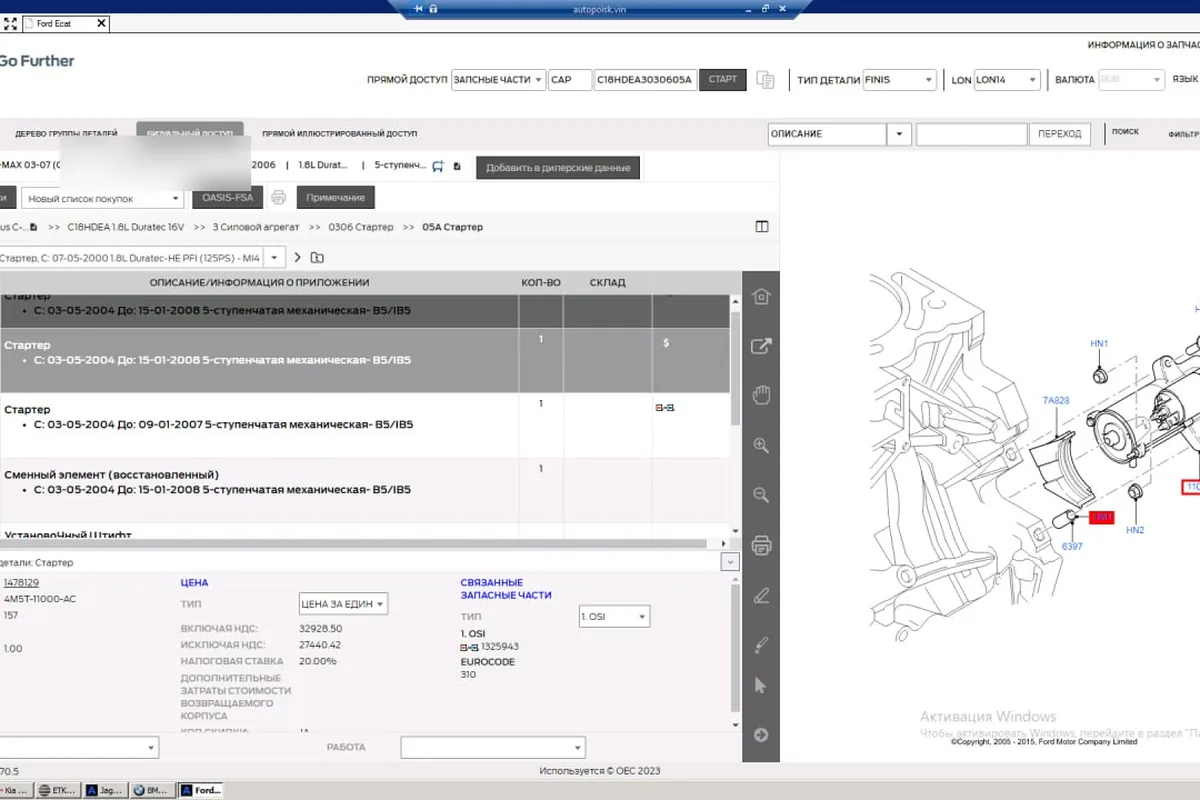Open the 1. OSI related parts dropdown

(x=614, y=617)
